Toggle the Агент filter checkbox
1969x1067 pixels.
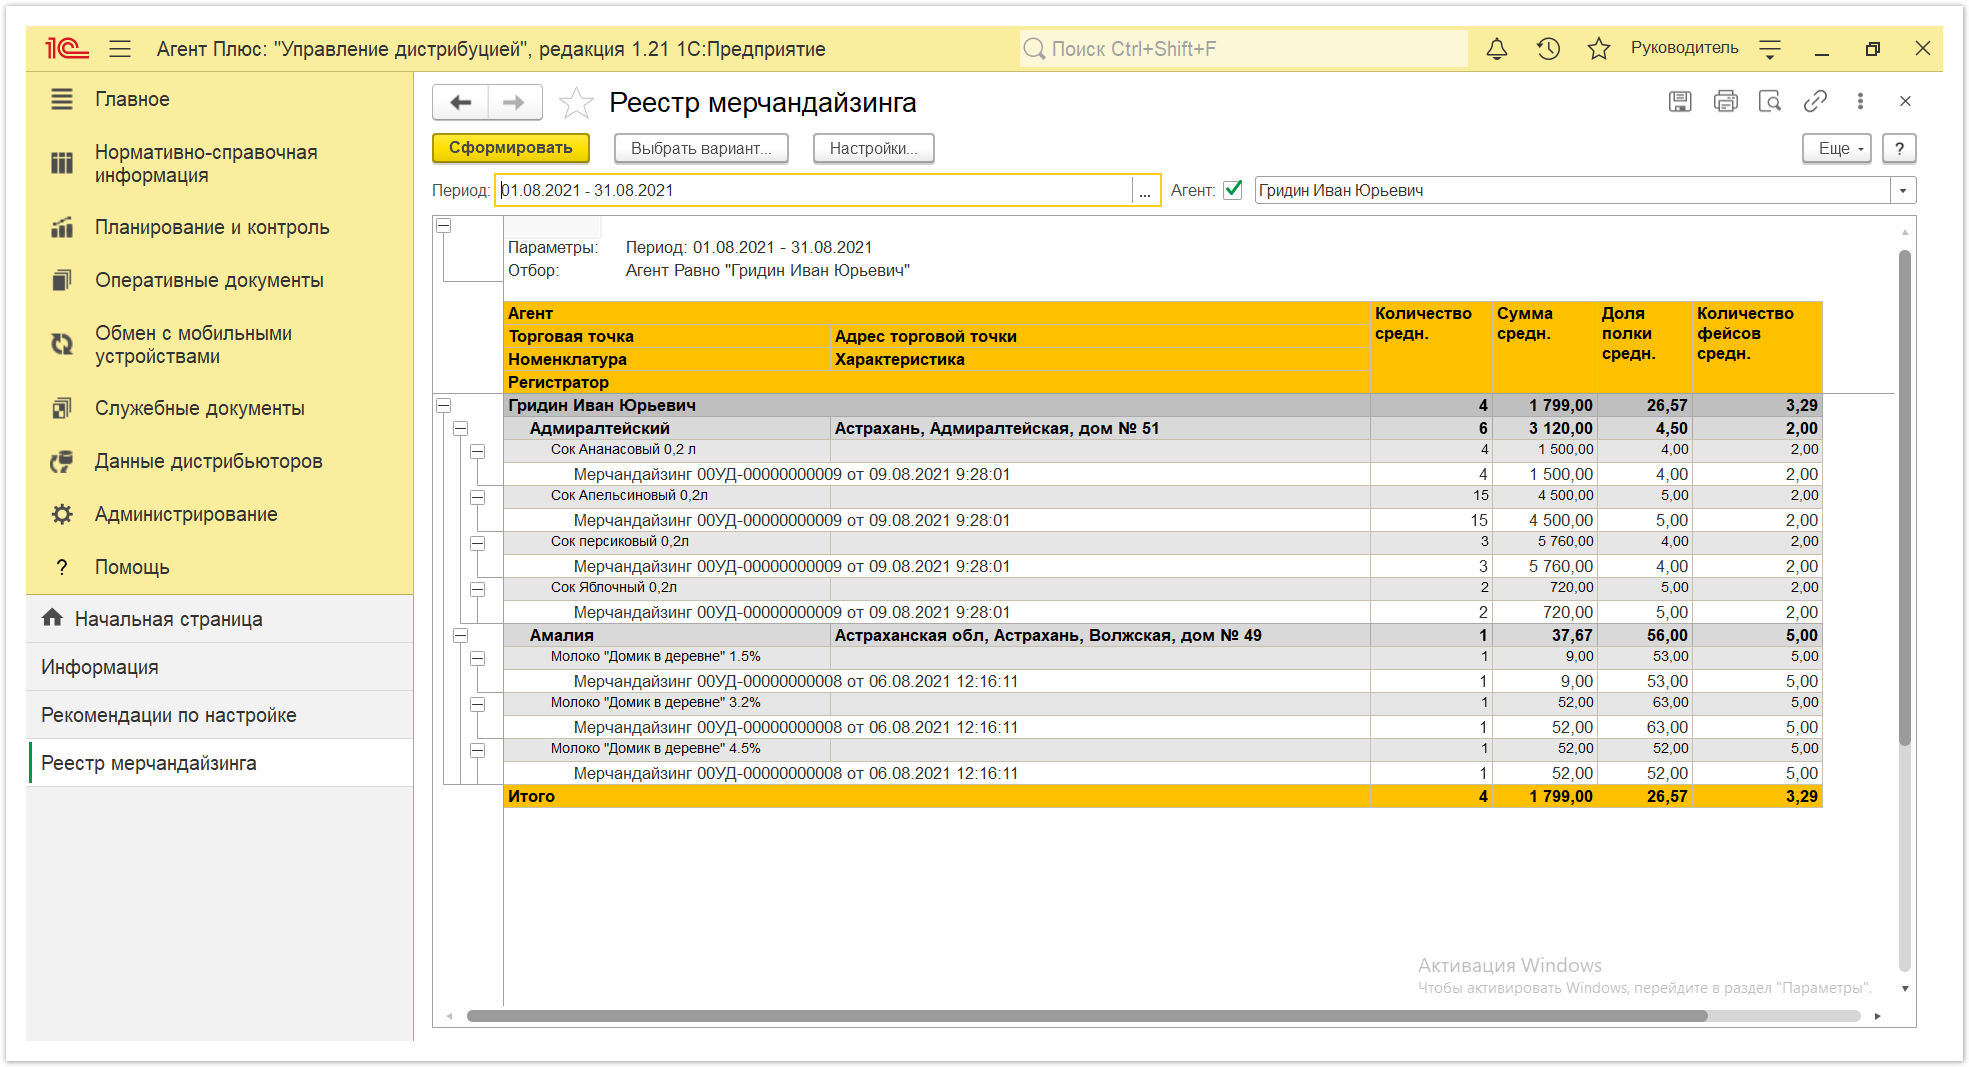[1233, 189]
